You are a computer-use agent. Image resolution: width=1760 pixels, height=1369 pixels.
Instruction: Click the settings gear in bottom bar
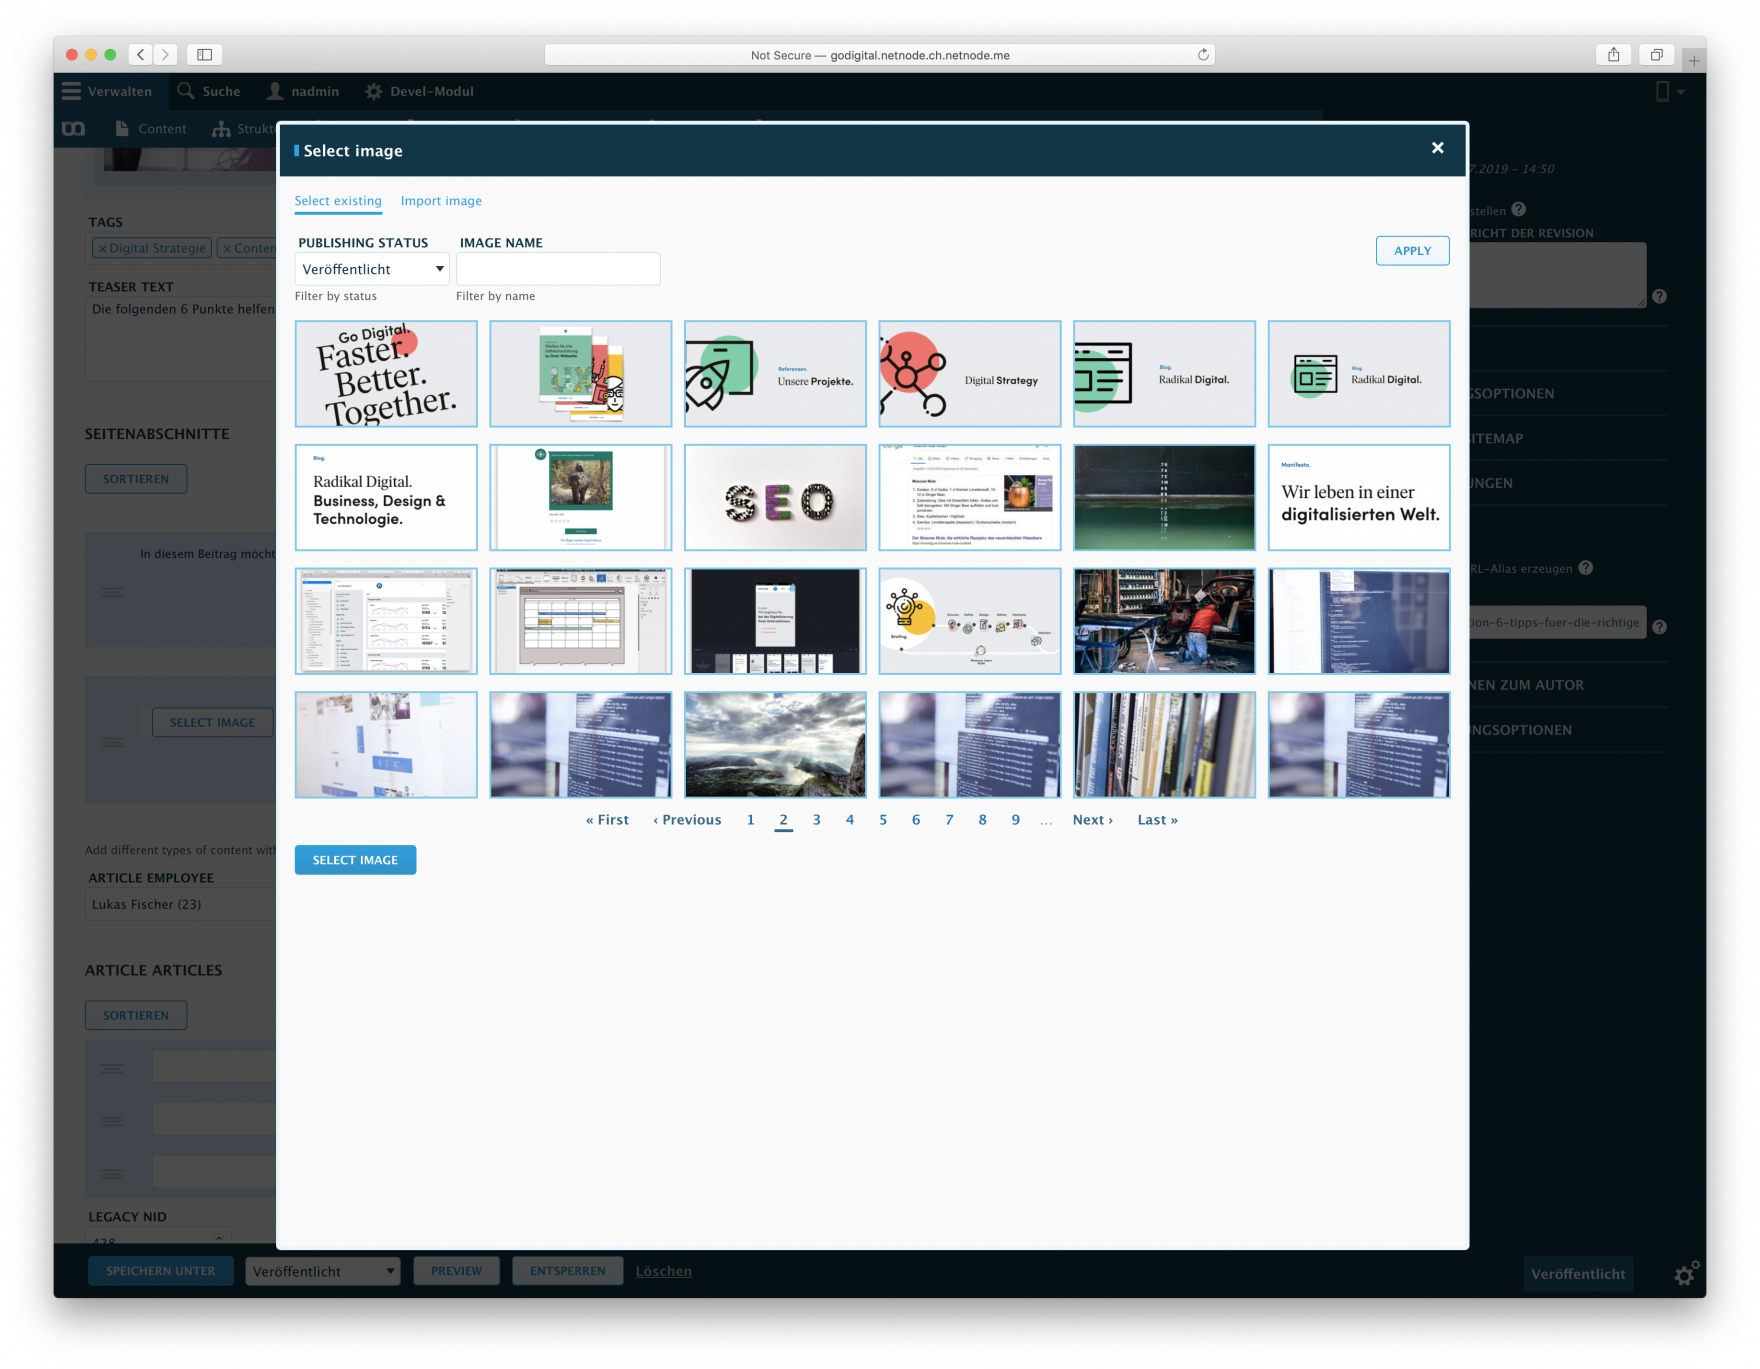[1685, 1274]
